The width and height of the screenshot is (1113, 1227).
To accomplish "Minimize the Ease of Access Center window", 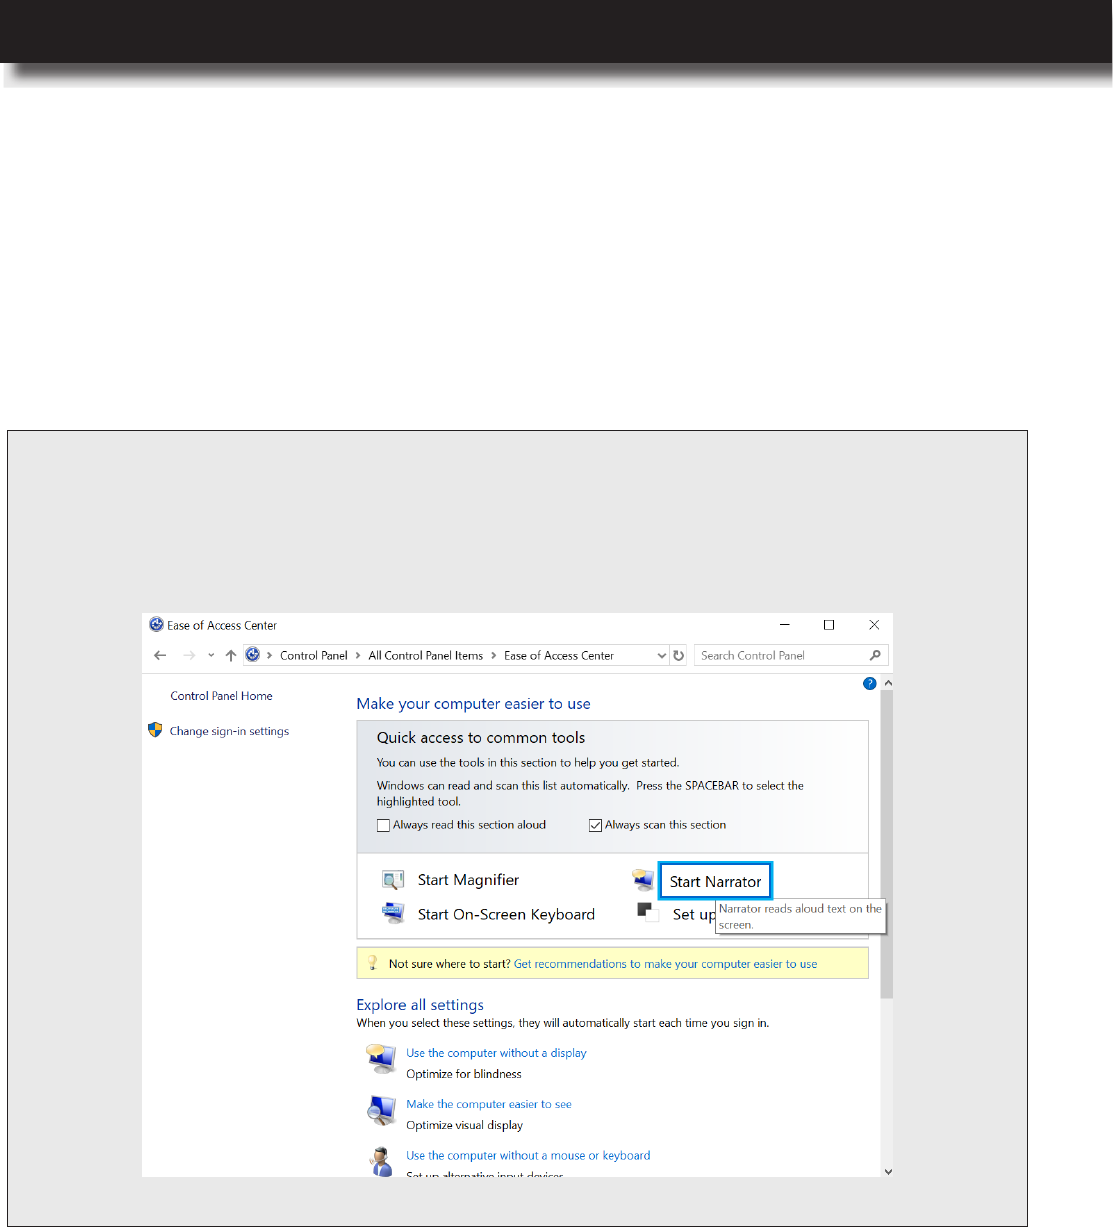I will pos(785,625).
